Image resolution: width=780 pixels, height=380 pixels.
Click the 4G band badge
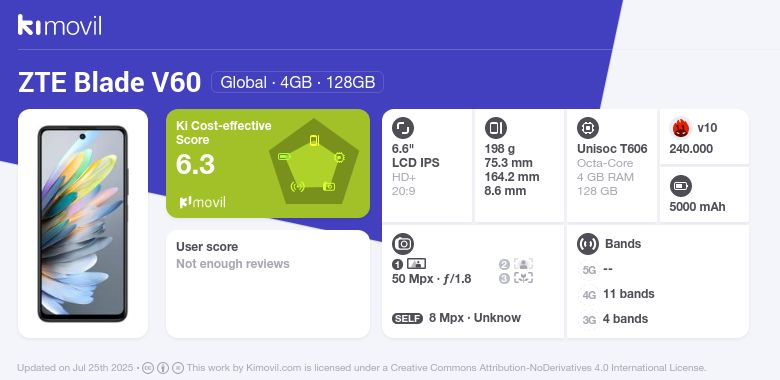589,295
